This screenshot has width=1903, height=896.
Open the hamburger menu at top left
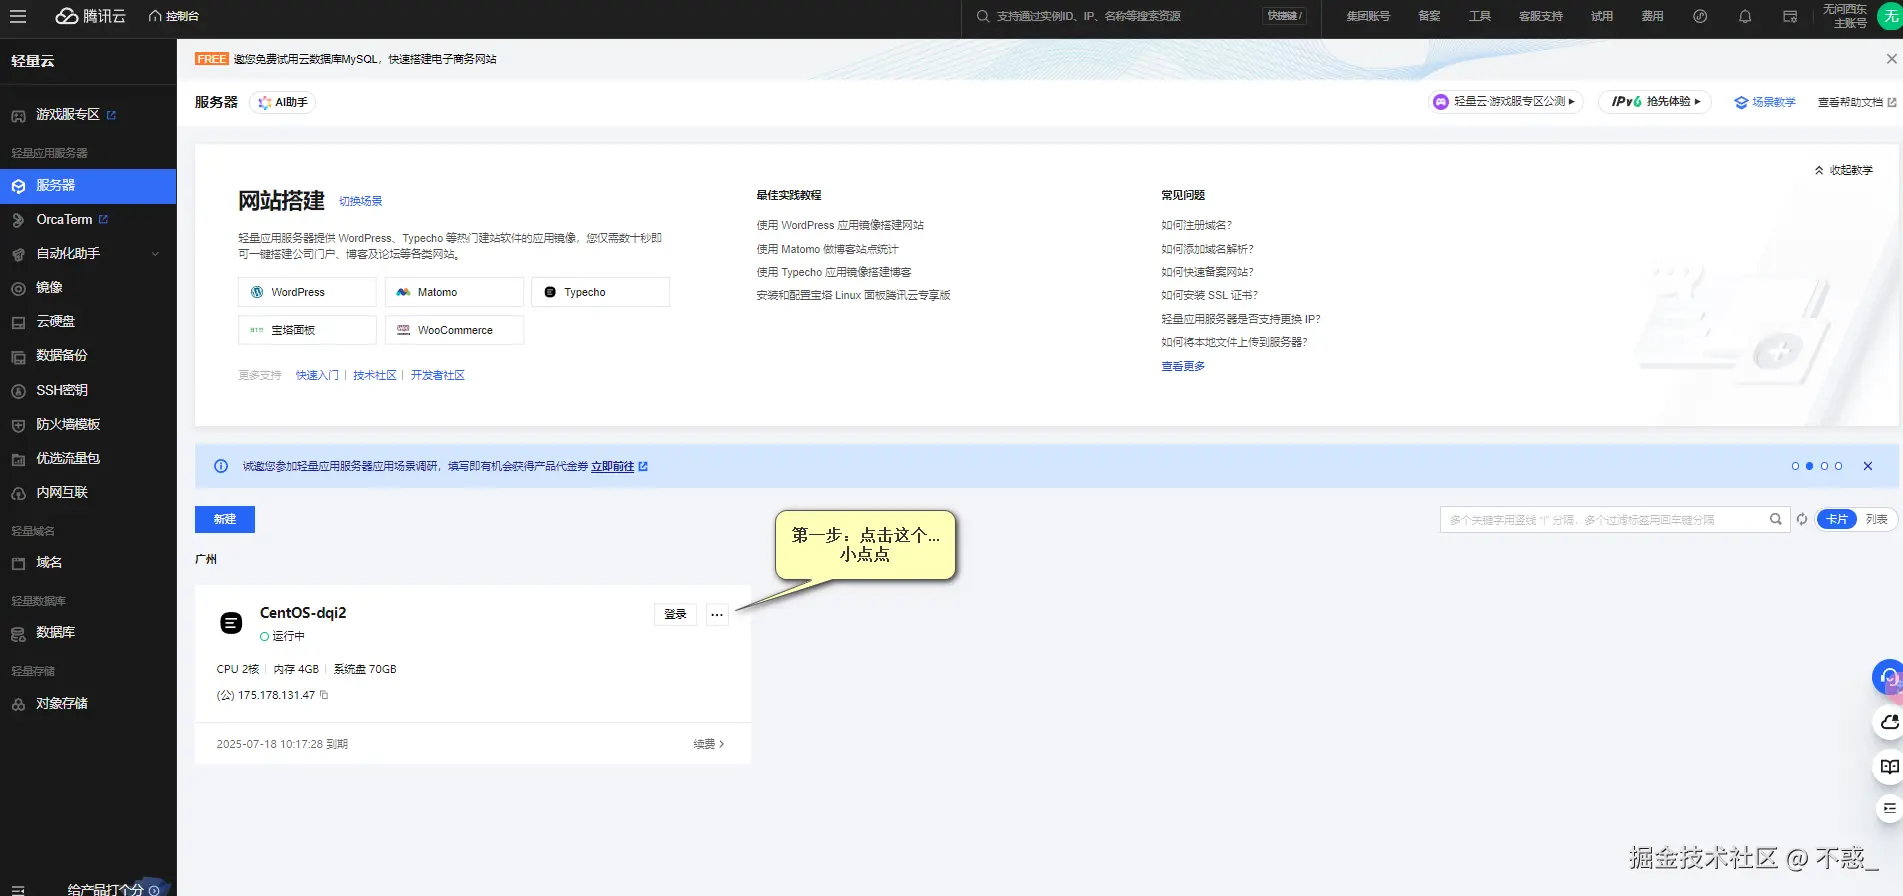click(x=18, y=16)
